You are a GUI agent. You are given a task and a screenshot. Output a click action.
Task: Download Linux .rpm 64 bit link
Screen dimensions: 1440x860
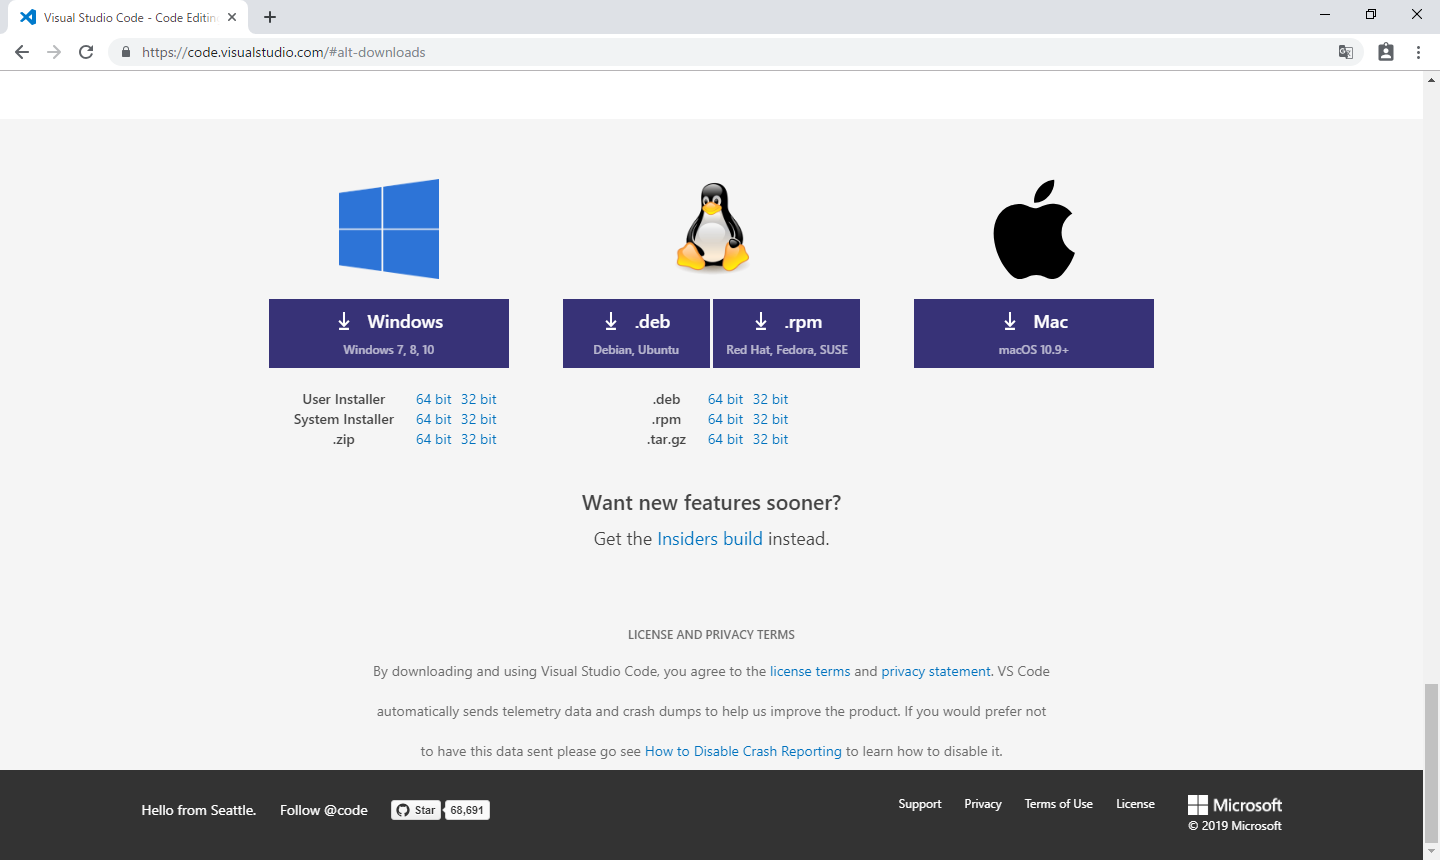coord(726,419)
